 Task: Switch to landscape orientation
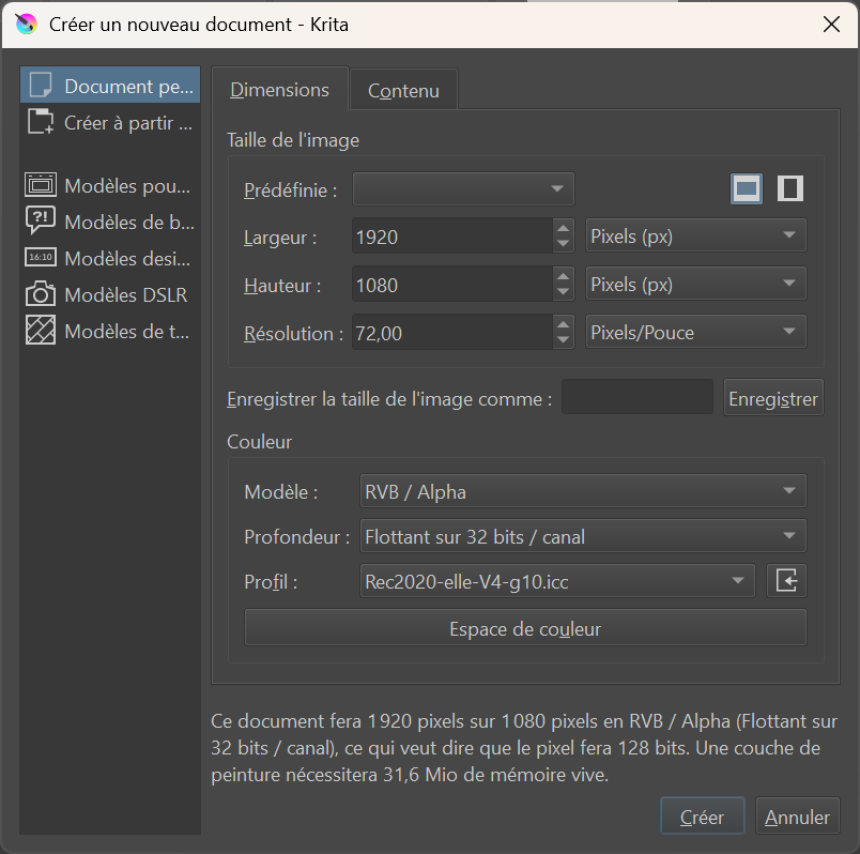(746, 188)
